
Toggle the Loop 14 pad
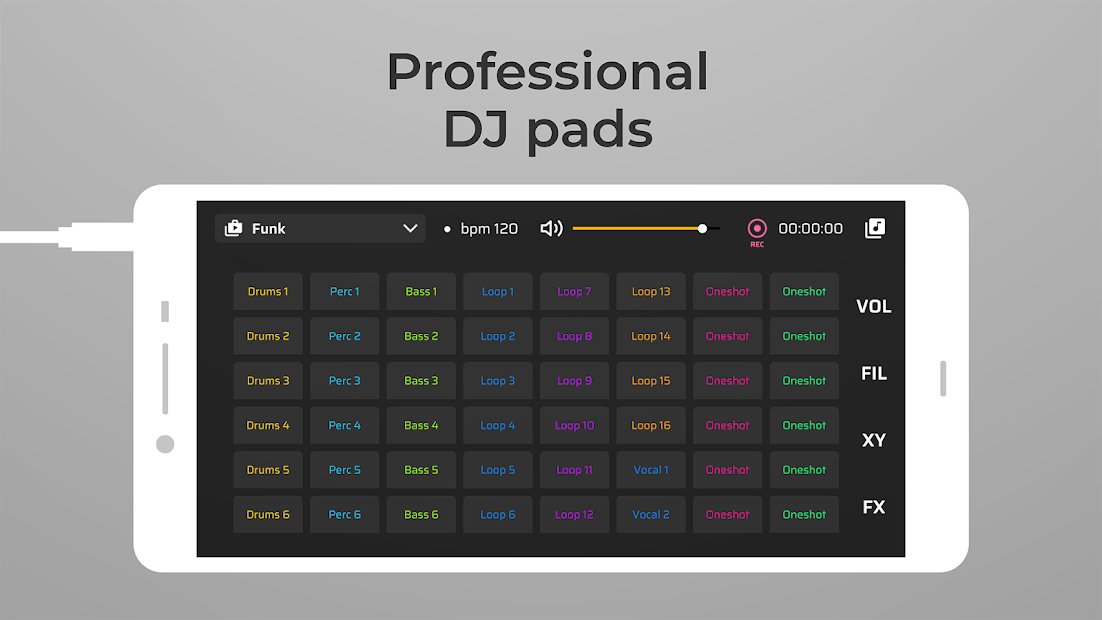[651, 336]
